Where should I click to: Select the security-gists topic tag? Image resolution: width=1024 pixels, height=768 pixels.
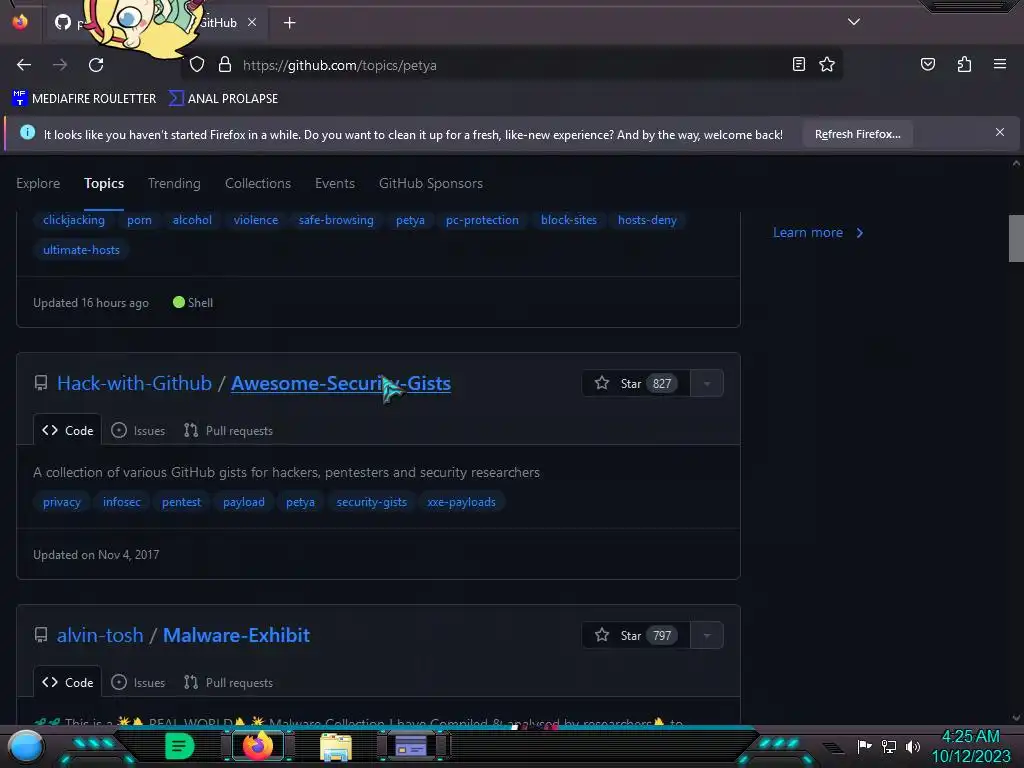[372, 502]
